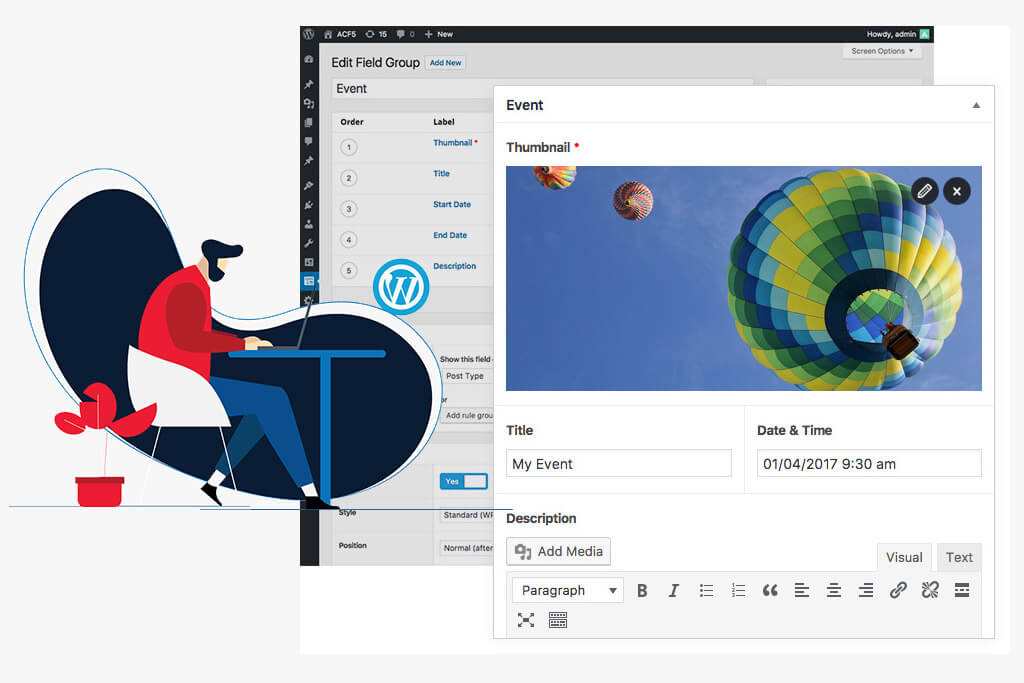Viewport: 1024px width, 683px height.
Task: Click the Title field containing My Event
Action: 618,464
